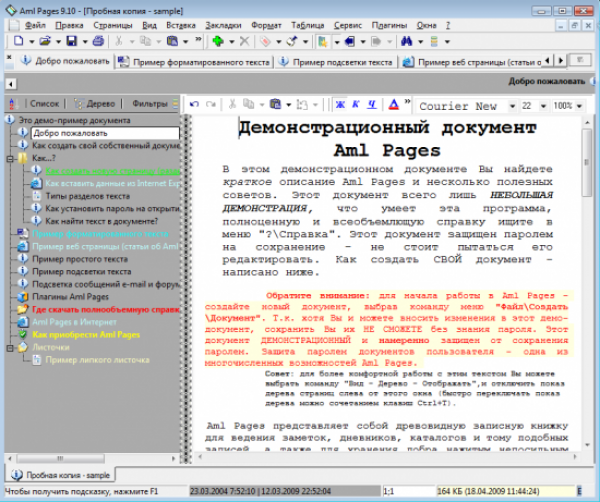Toggle underline formatting with the Ч button
Viewport: 600px width, 502px height.
370,104
